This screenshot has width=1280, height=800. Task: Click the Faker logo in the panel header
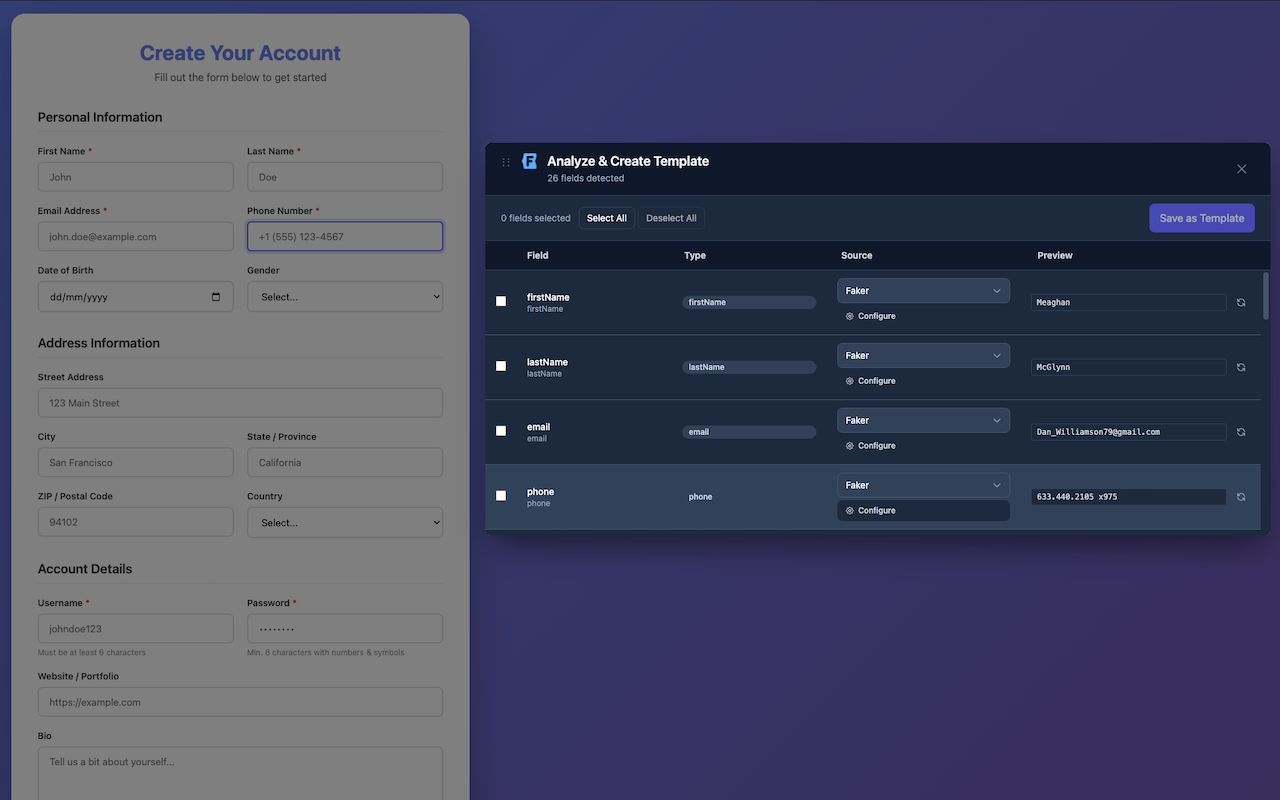[529, 160]
